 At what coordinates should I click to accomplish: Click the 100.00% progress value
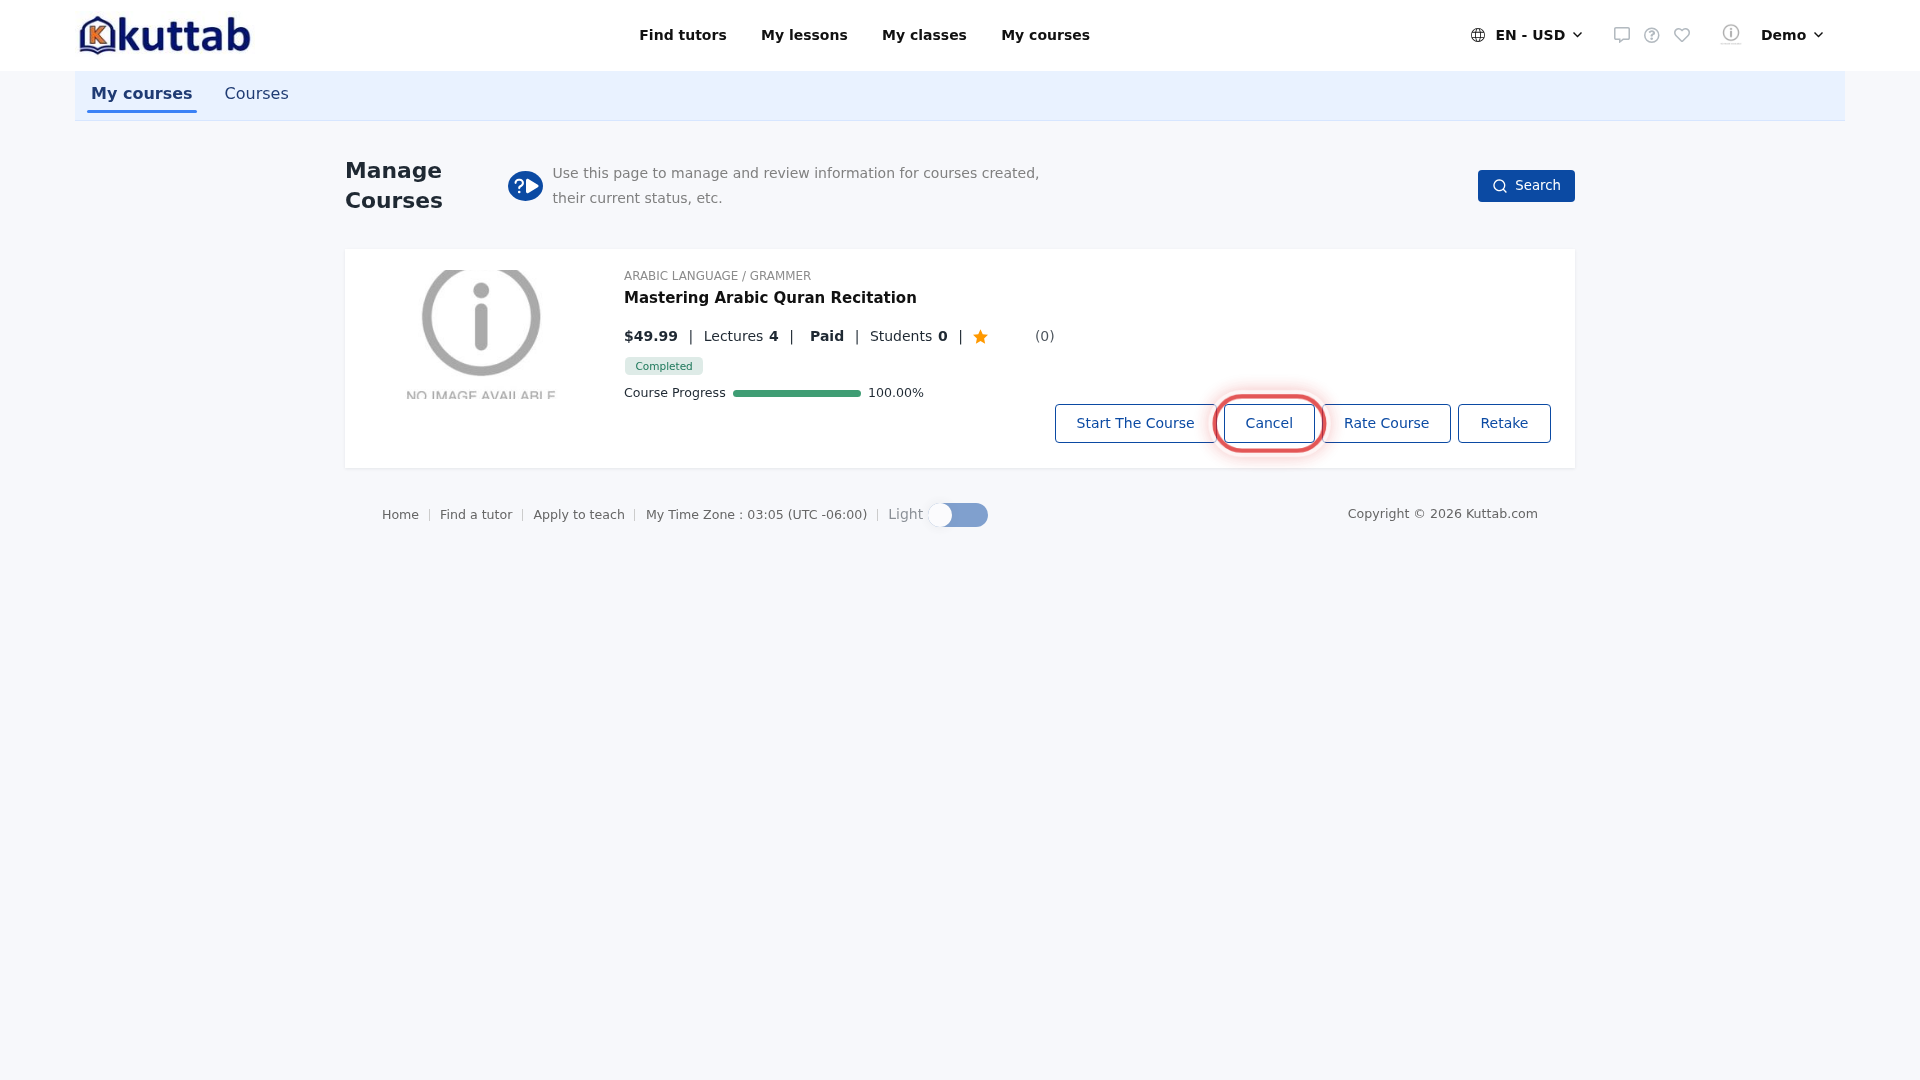pos(896,393)
